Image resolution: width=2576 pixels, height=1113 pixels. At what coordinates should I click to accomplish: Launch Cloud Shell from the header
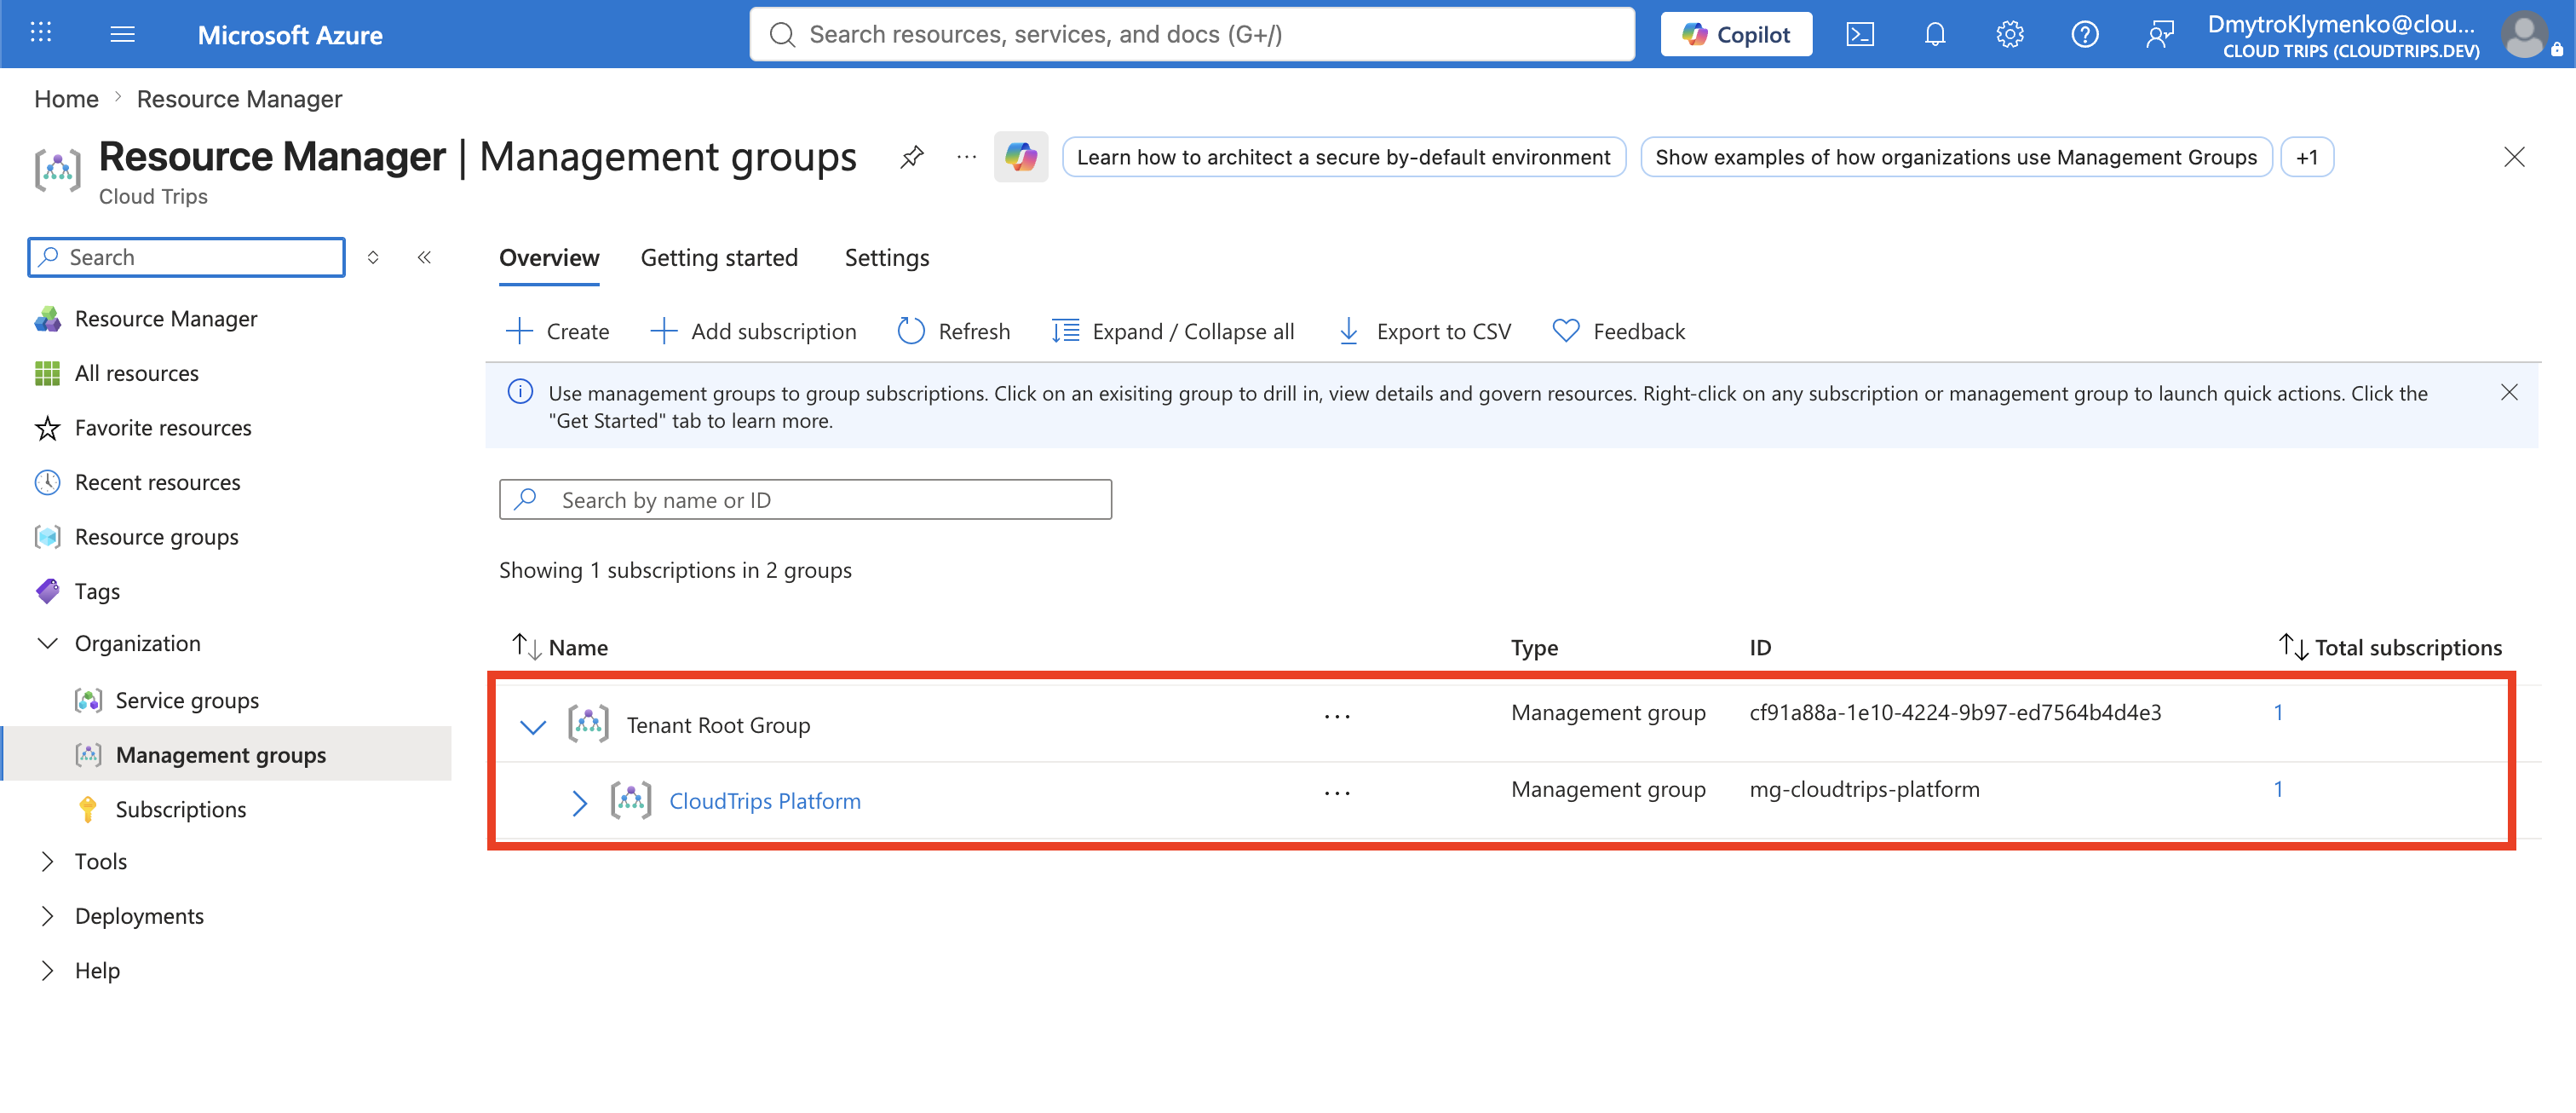click(x=1859, y=35)
